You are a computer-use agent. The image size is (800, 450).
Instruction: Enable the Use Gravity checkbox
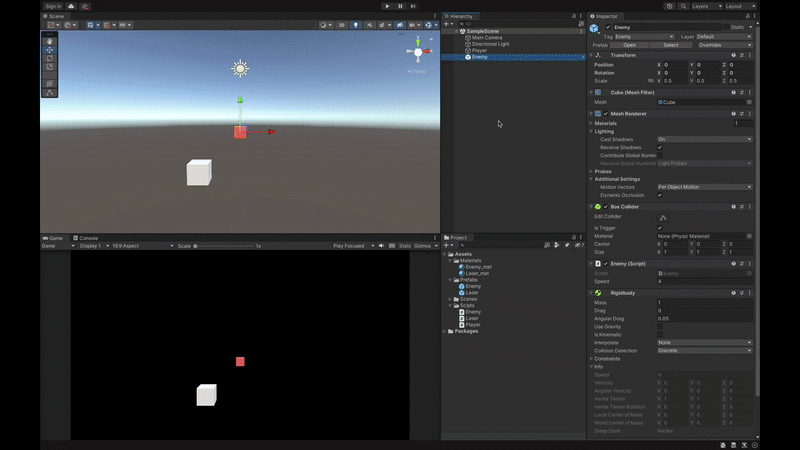[x=660, y=327]
